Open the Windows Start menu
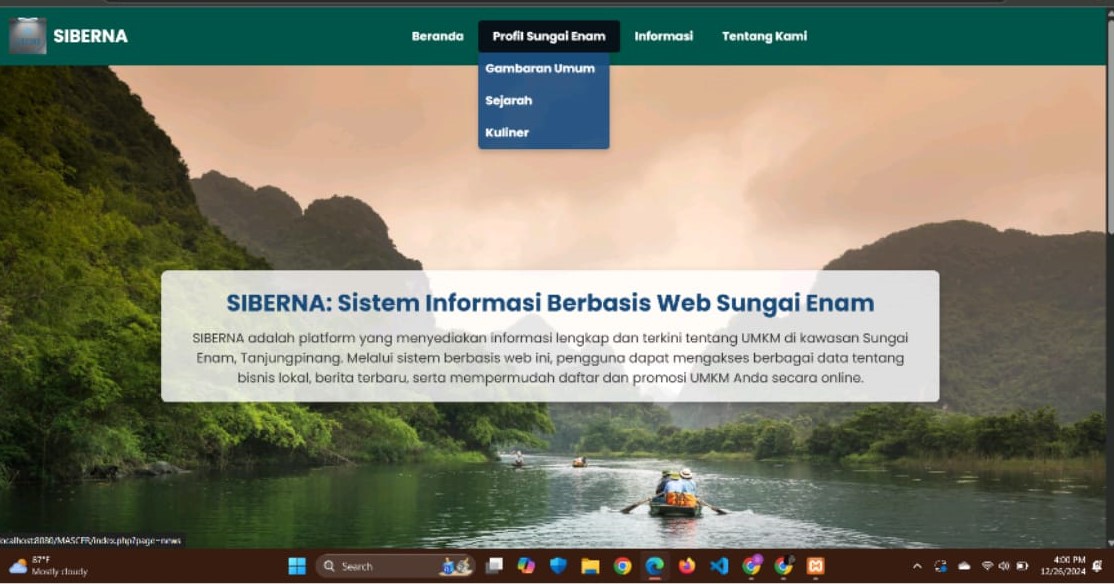The image size is (1114, 584). [297, 566]
